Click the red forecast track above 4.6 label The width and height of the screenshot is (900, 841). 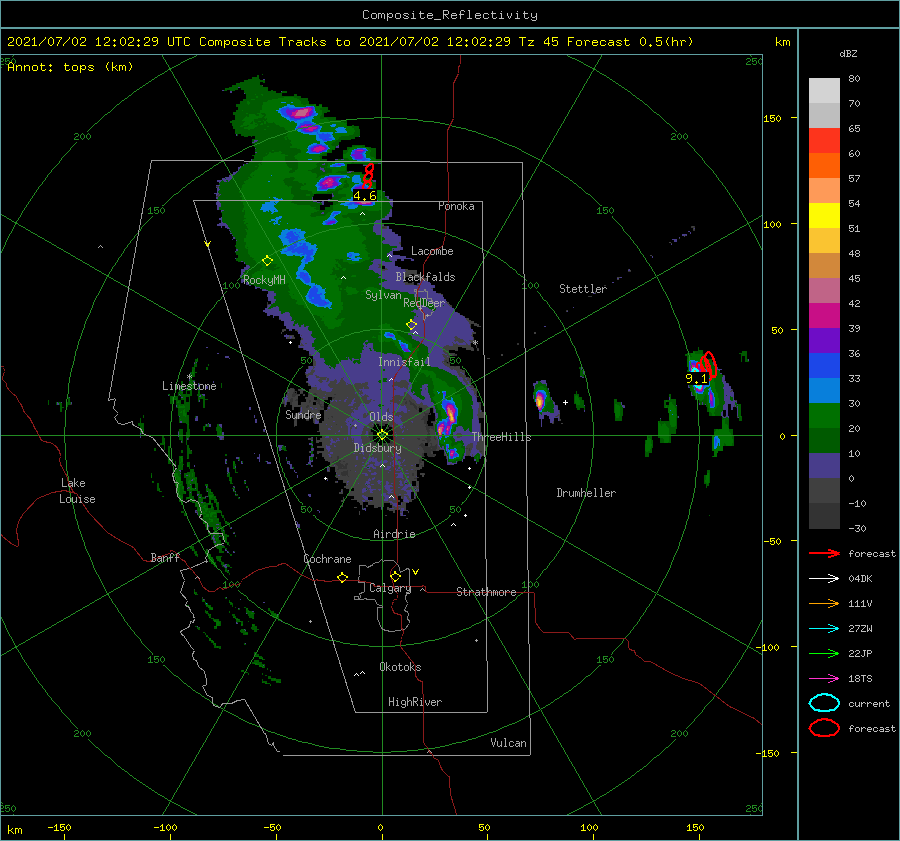click(368, 176)
